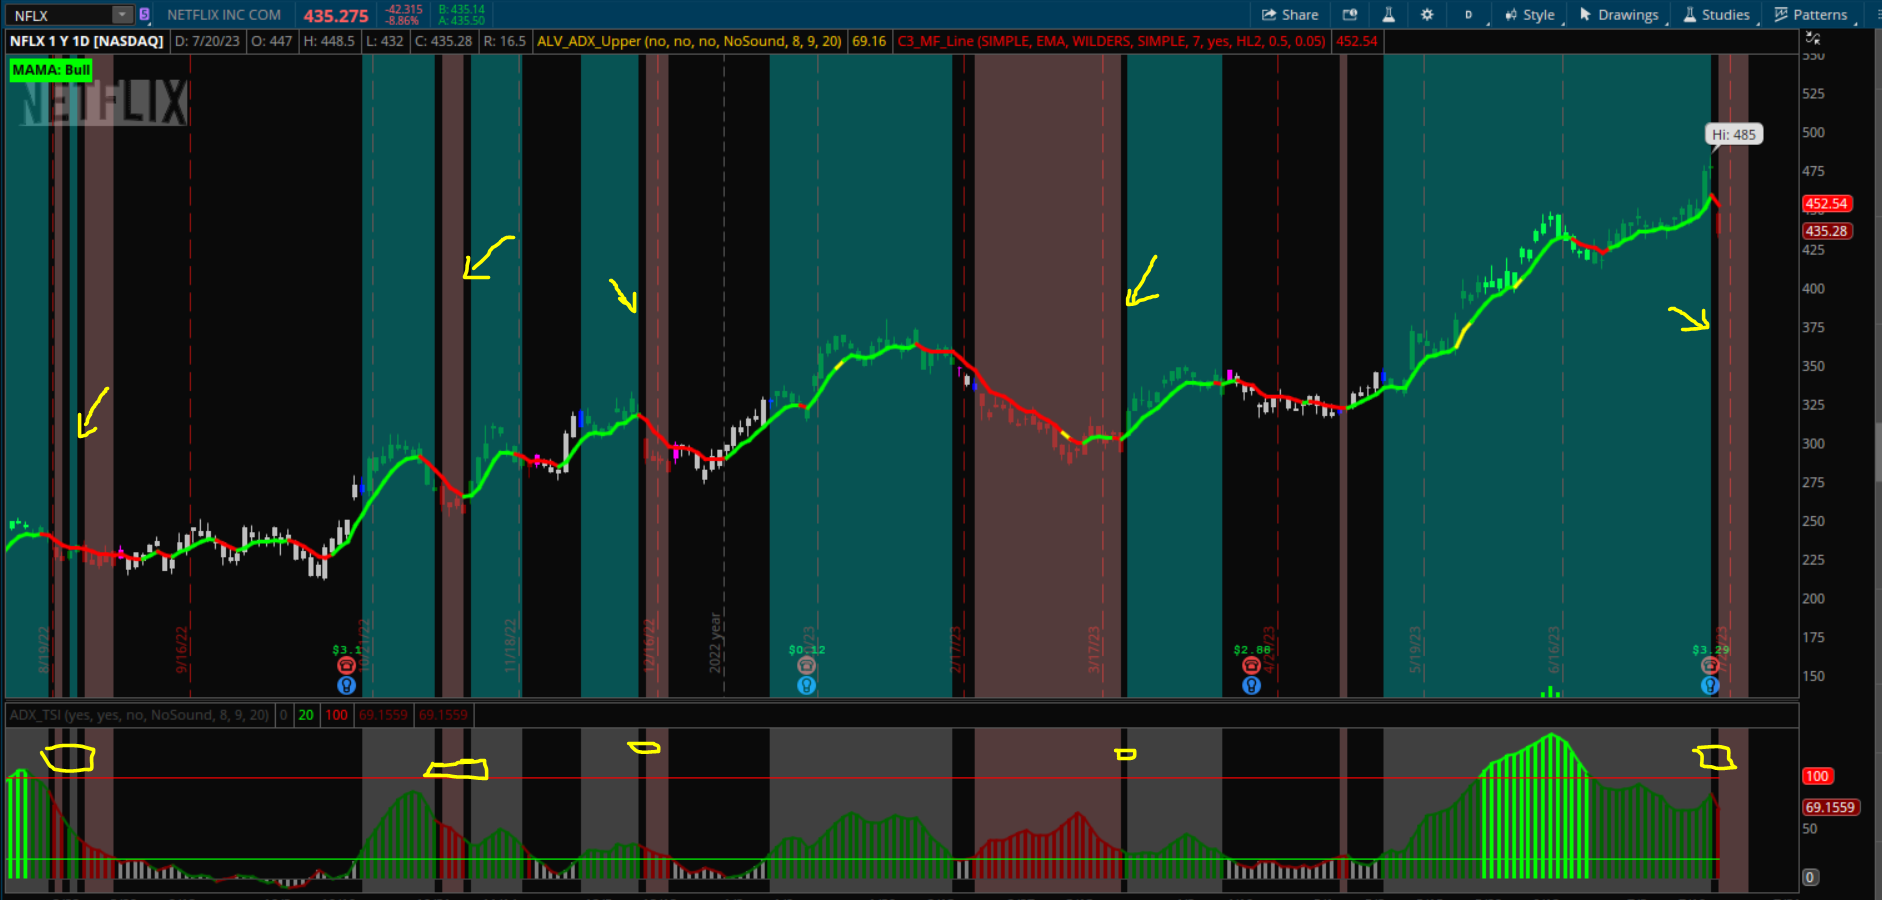Click the Share chart button

[x=1290, y=15]
